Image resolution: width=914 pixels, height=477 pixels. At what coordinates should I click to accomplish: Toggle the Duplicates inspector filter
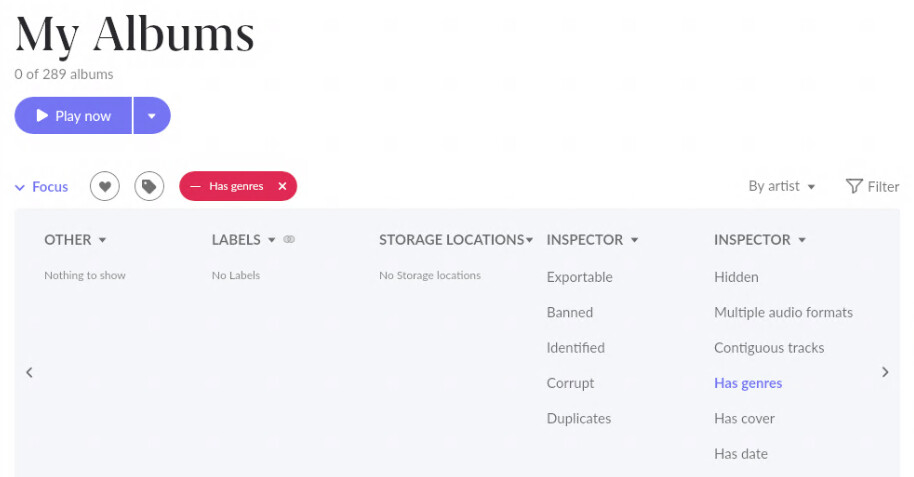(579, 418)
